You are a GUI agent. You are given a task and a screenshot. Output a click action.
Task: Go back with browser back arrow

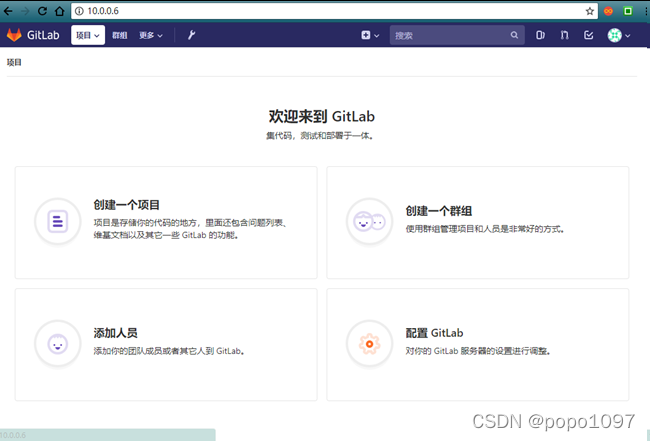(x=8, y=11)
